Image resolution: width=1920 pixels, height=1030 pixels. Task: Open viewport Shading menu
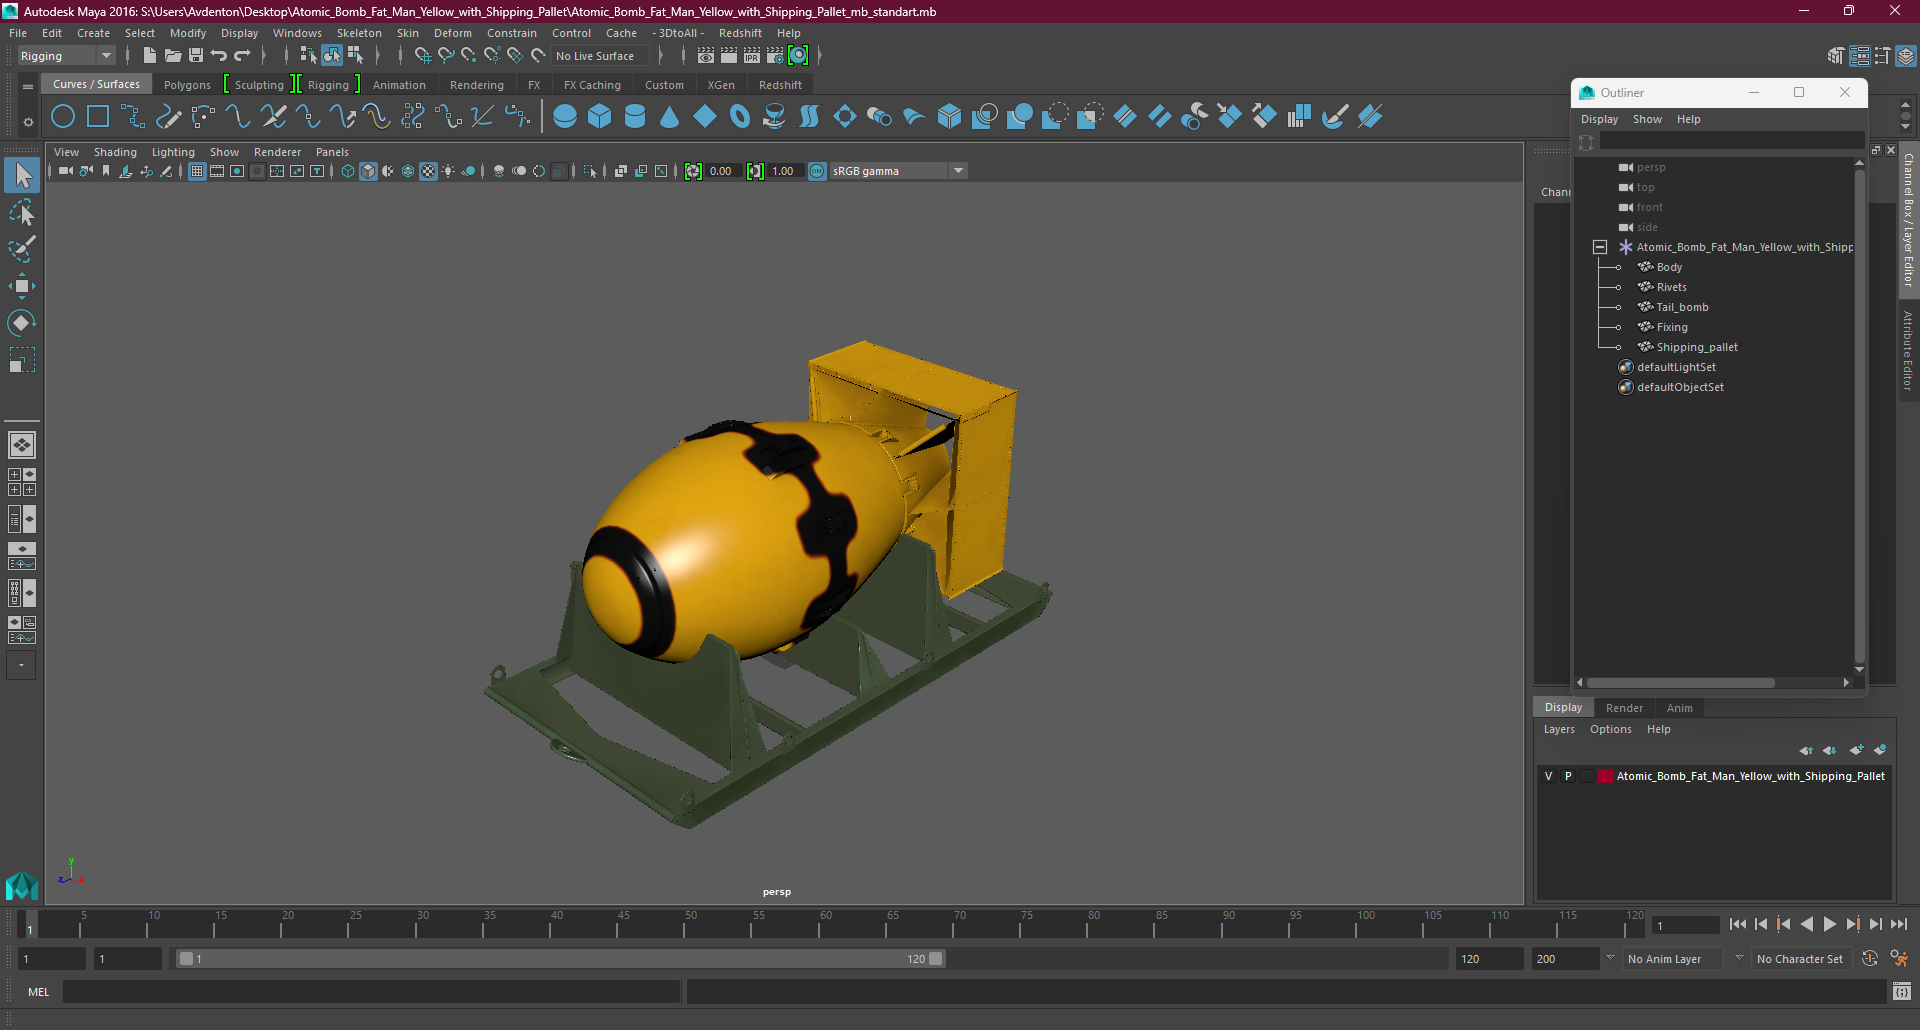point(115,152)
